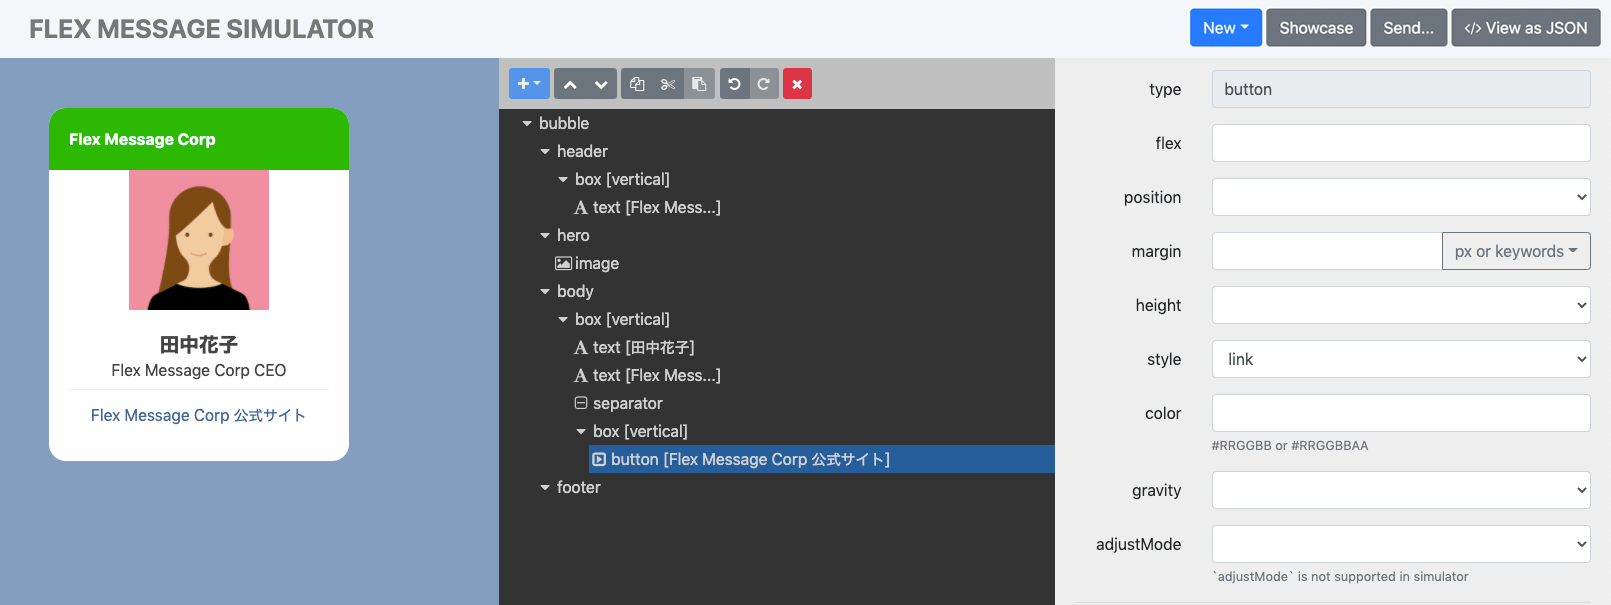Click the color hex input field
1611x605 pixels.
pyautogui.click(x=1400, y=413)
